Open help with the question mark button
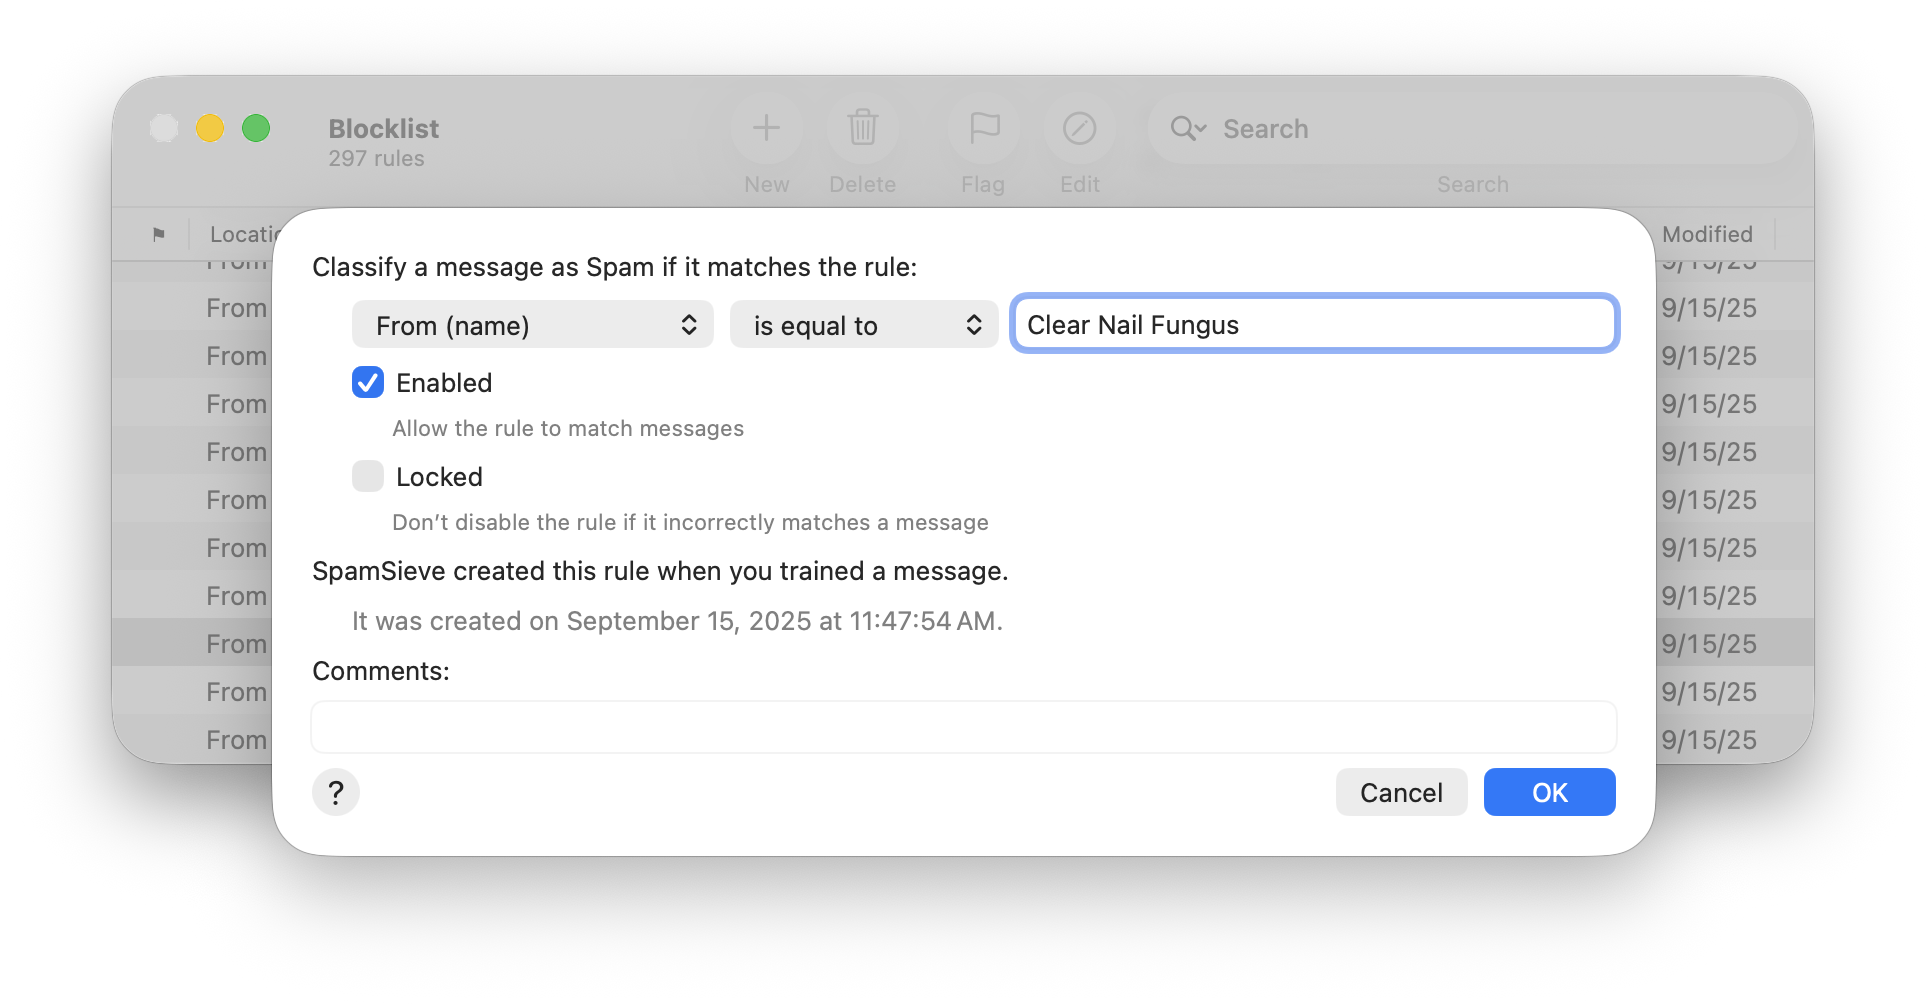 click(x=336, y=792)
